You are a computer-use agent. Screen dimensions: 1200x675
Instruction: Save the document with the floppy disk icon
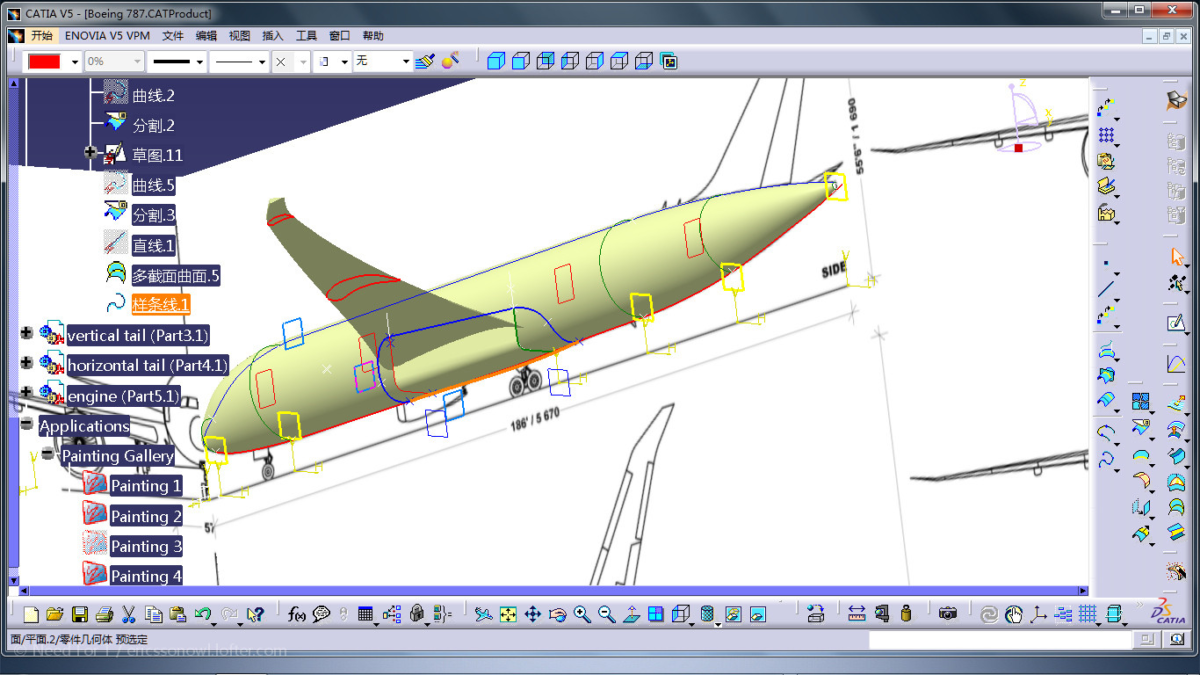pyautogui.click(x=80, y=614)
